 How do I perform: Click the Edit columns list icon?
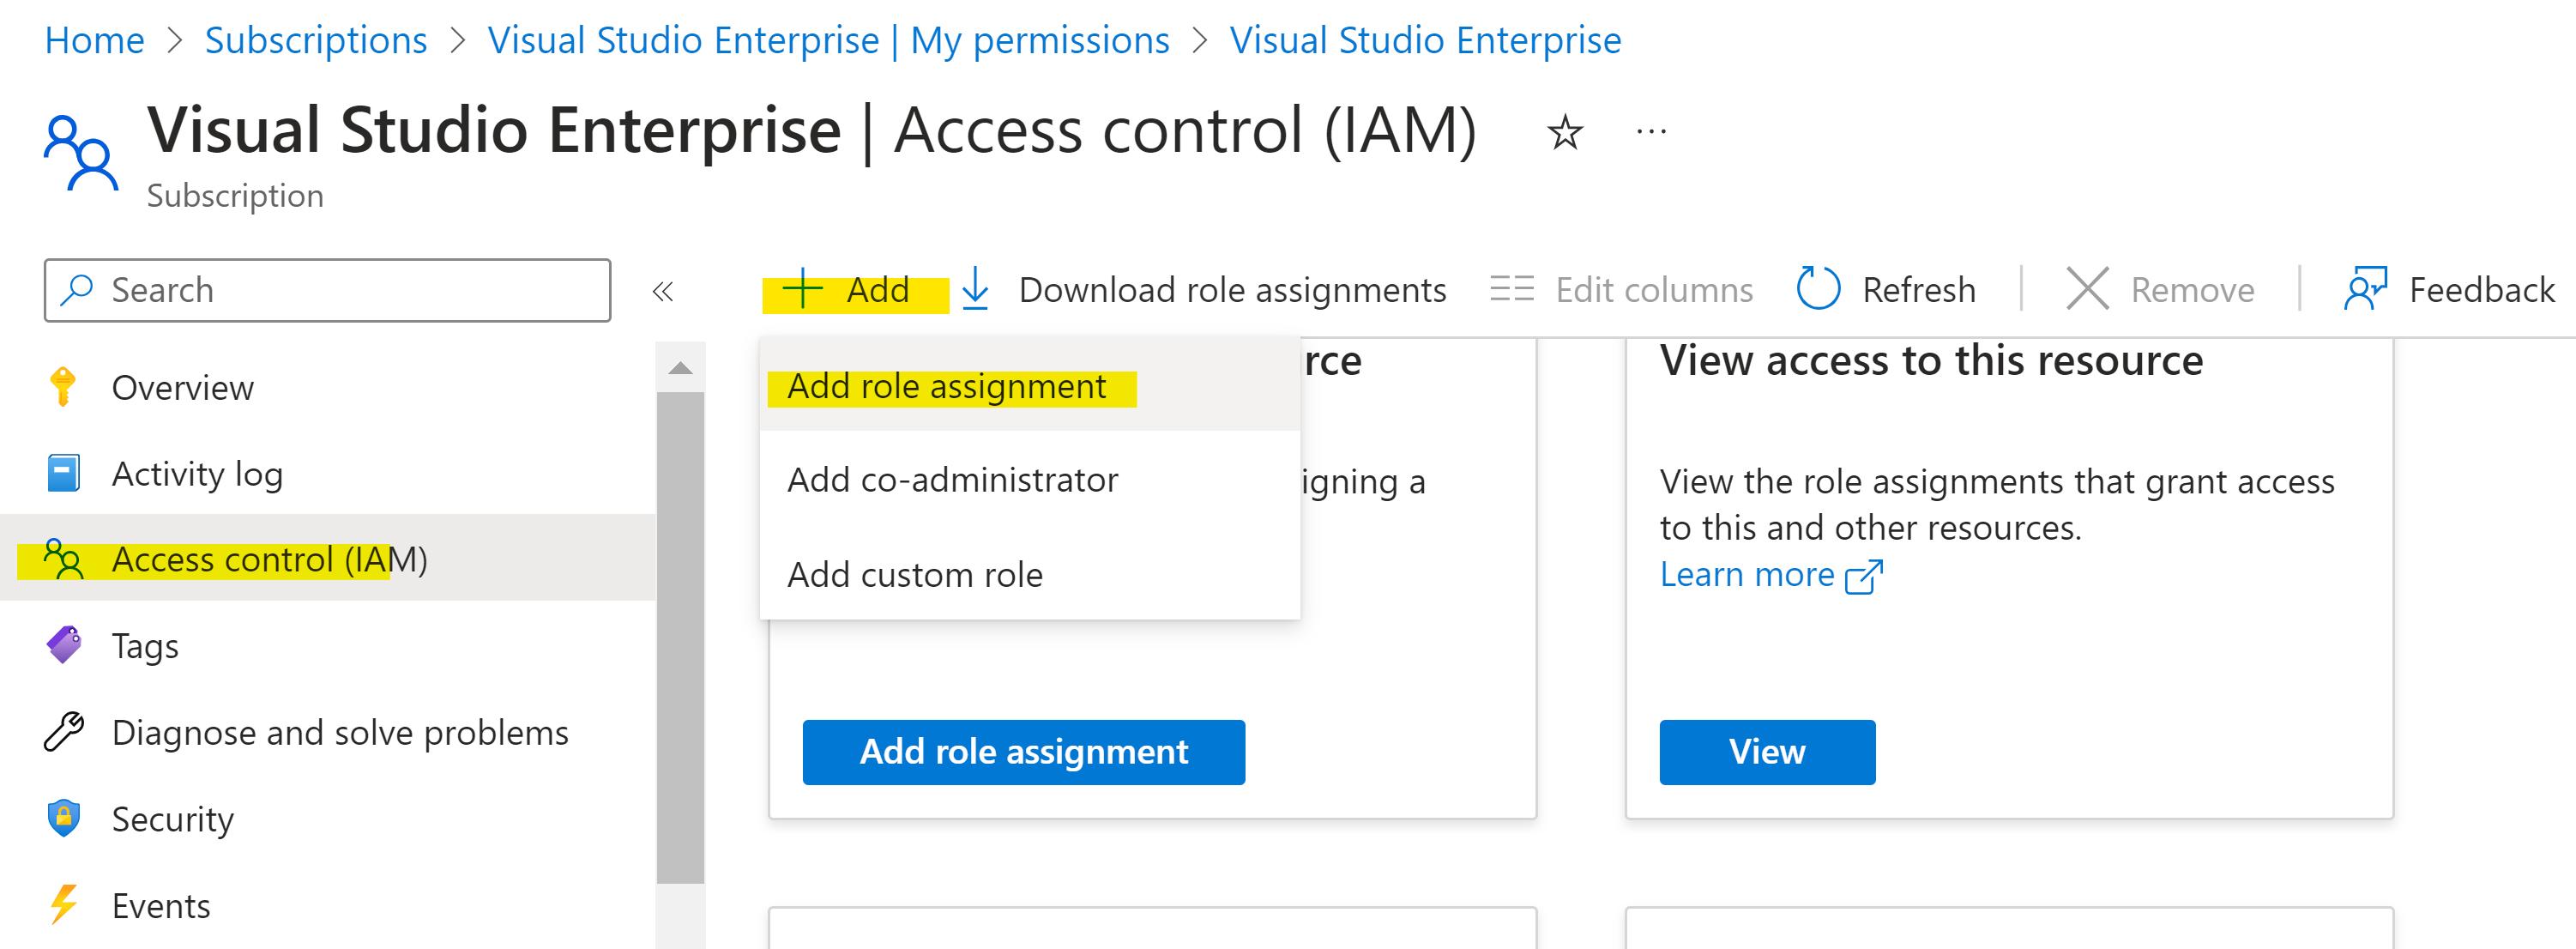pos(1511,289)
